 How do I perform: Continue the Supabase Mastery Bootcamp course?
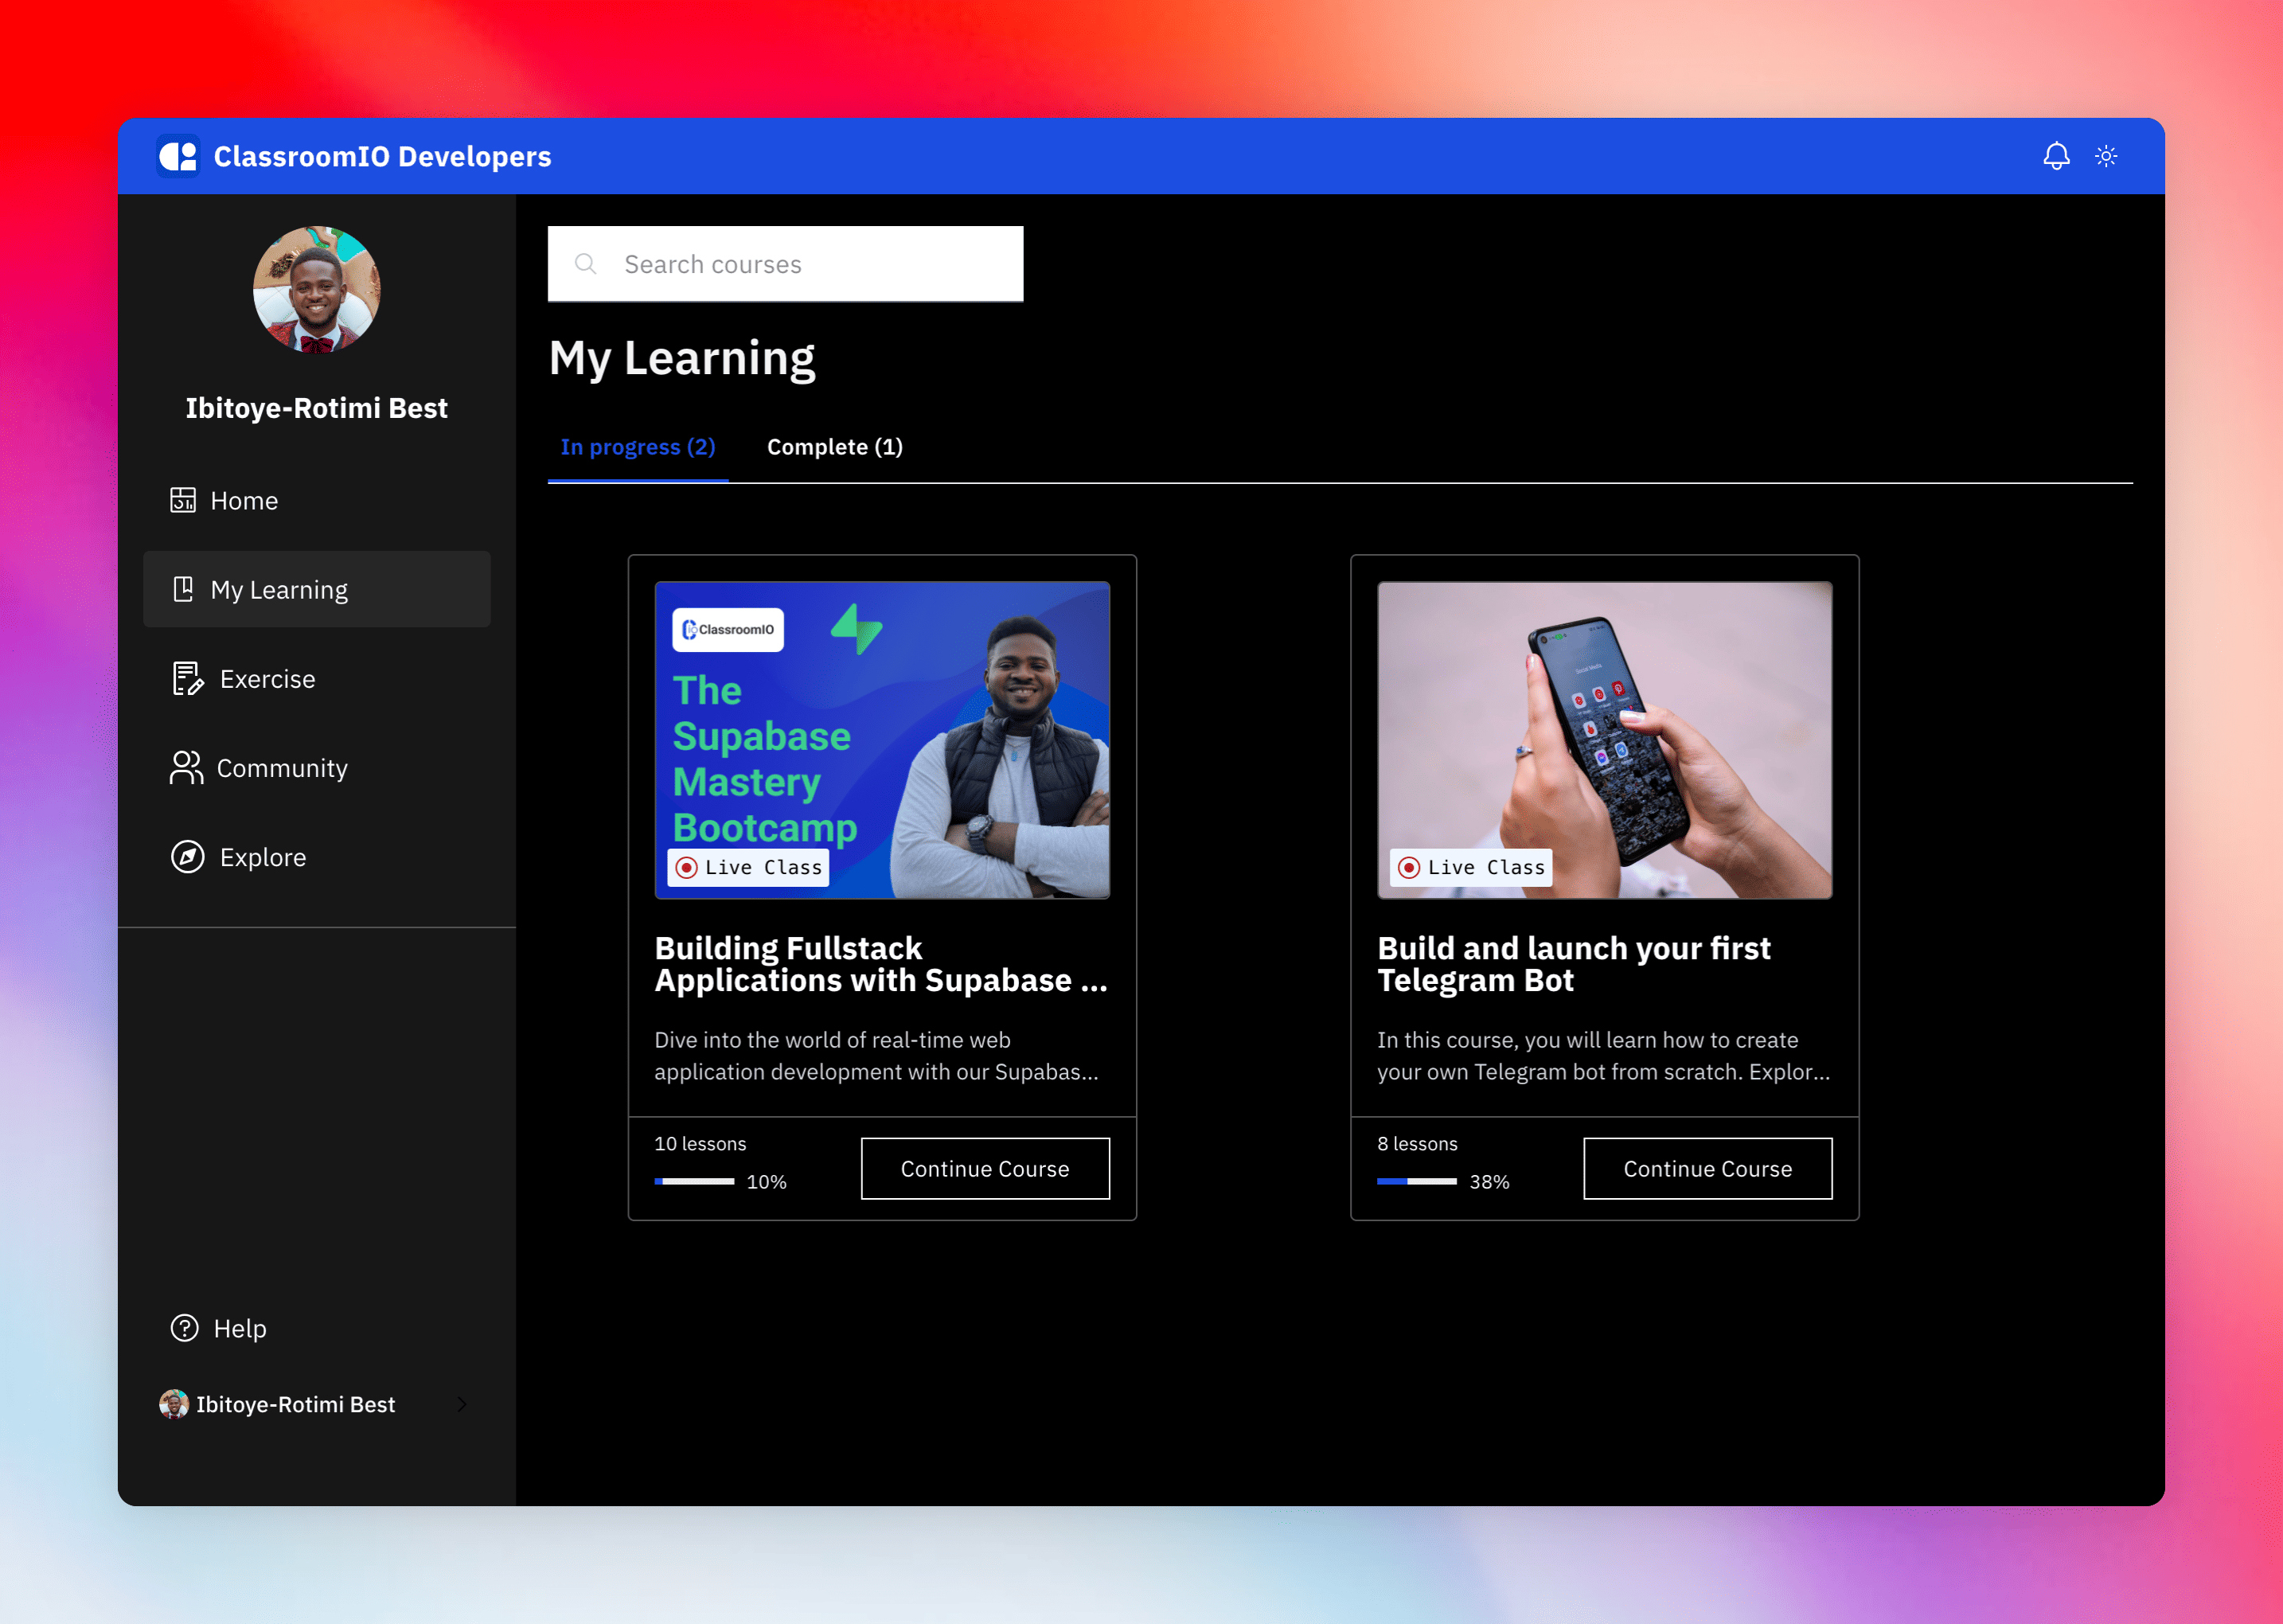pos(984,1167)
